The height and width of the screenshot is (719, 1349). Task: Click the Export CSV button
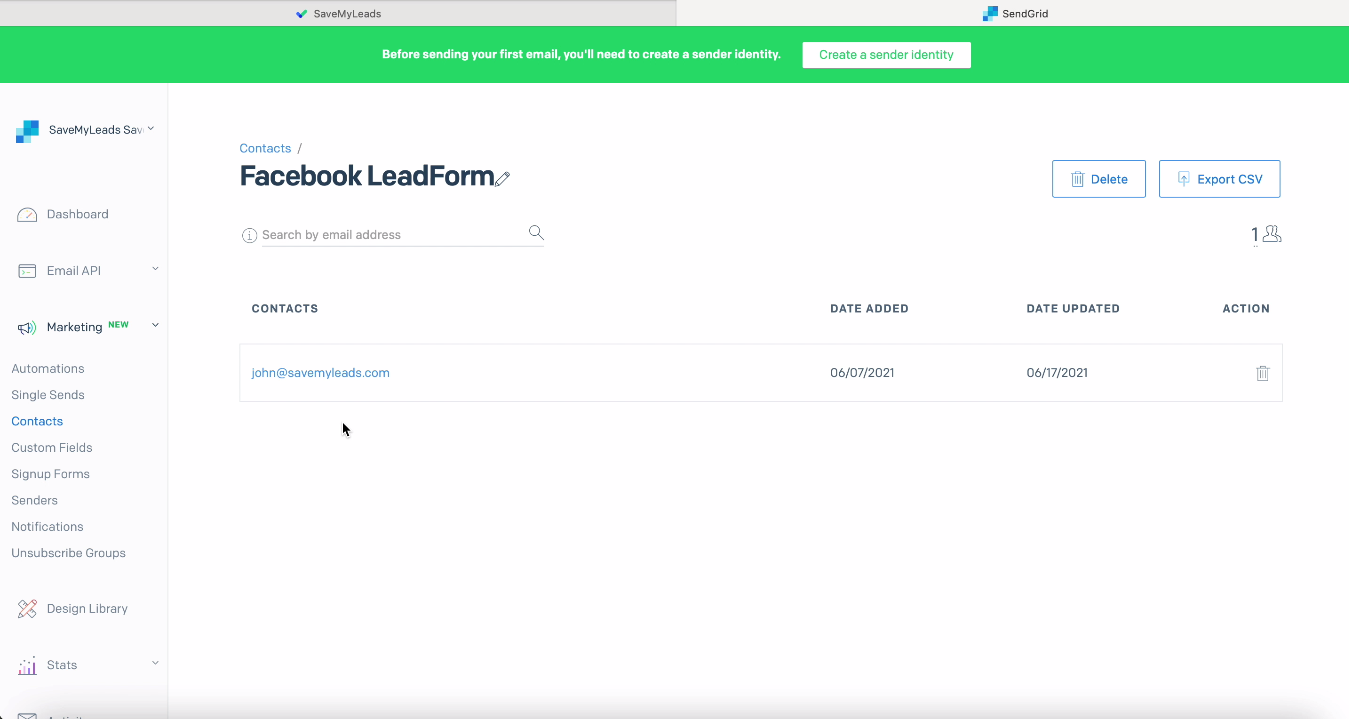1219,179
